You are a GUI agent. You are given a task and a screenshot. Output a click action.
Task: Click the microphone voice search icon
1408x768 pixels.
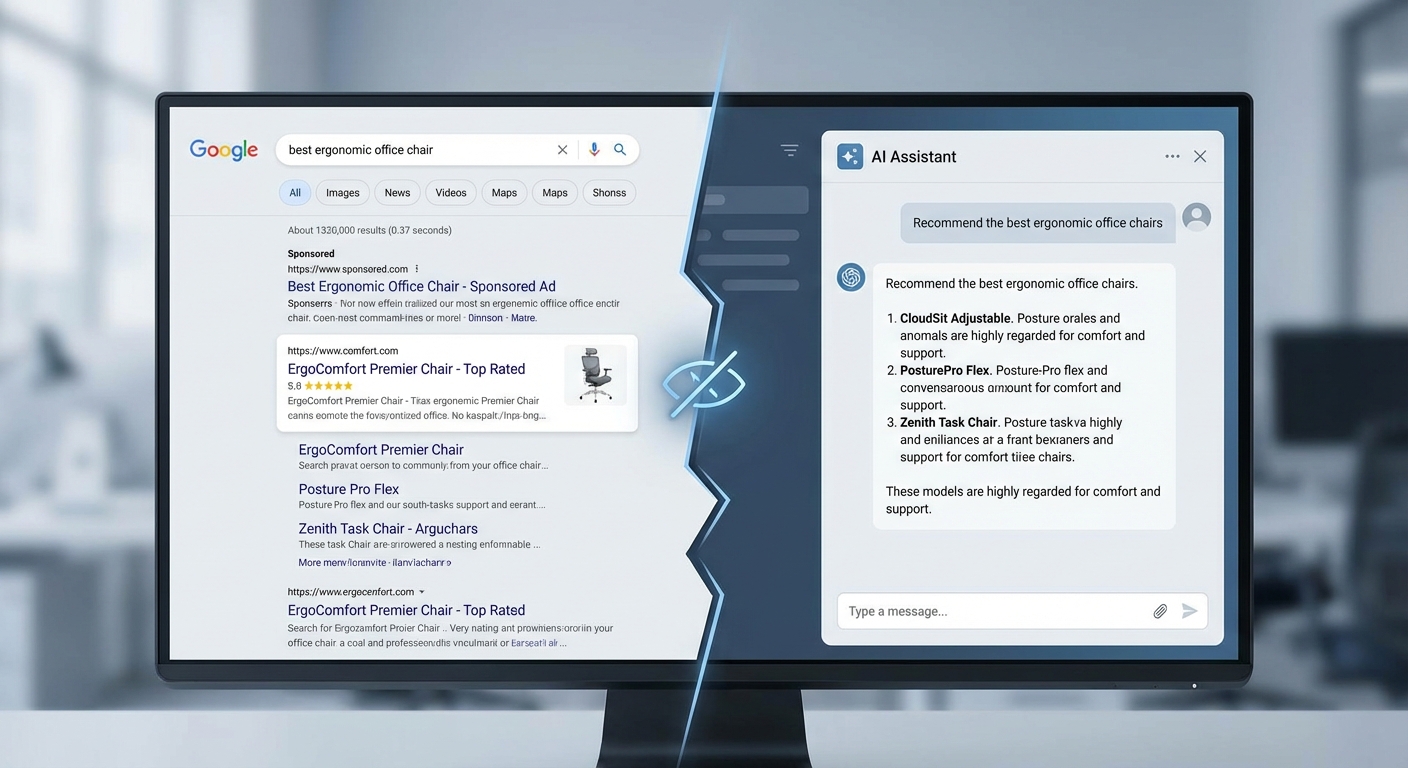(594, 149)
